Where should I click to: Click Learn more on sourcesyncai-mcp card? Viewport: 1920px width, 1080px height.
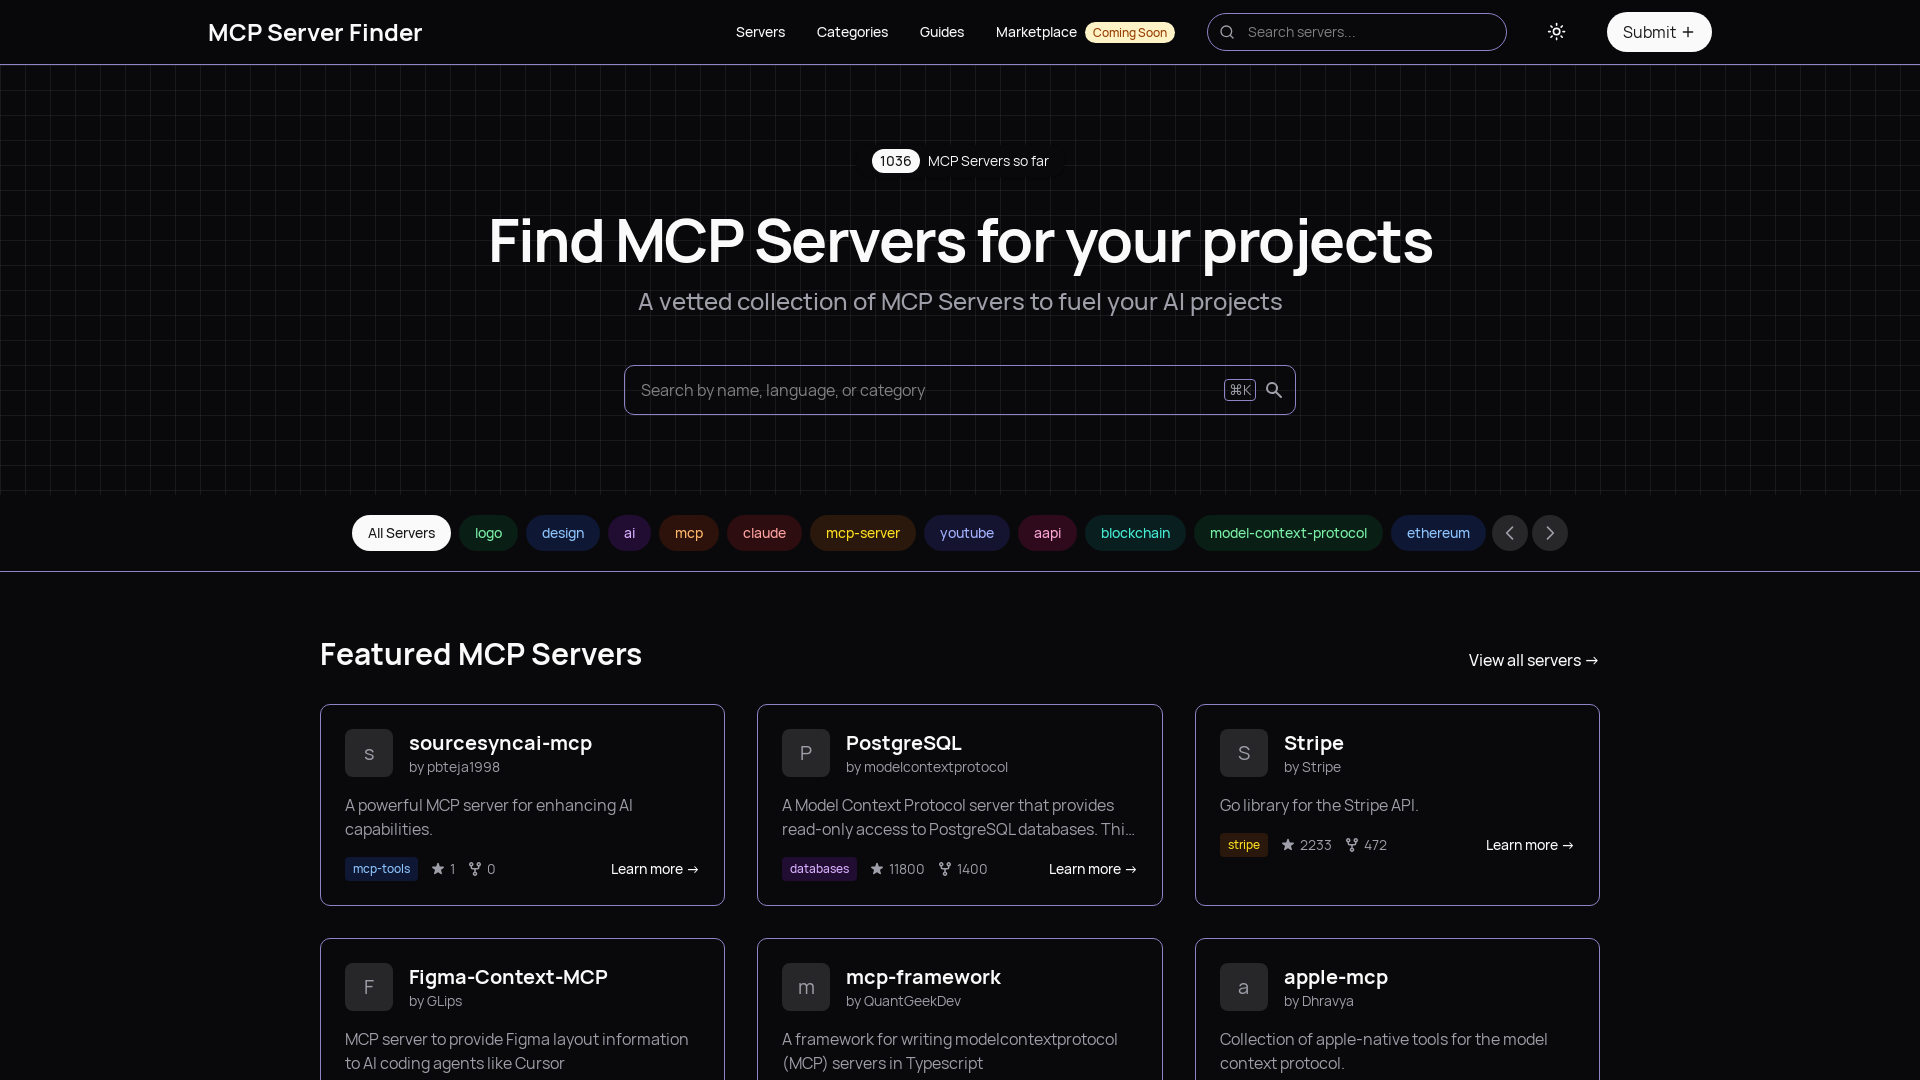[x=655, y=869]
